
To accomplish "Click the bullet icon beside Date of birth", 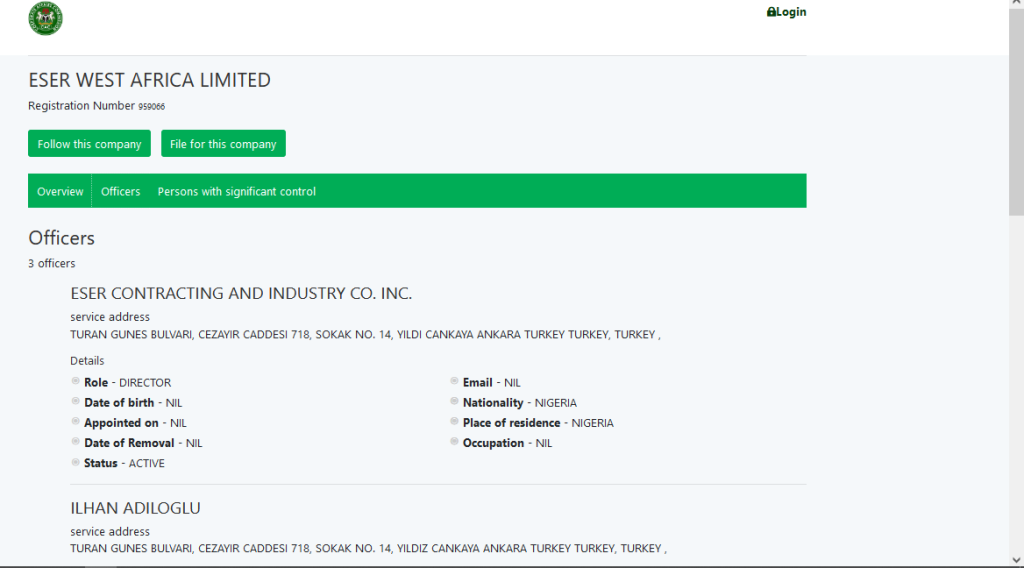I will coord(76,401).
